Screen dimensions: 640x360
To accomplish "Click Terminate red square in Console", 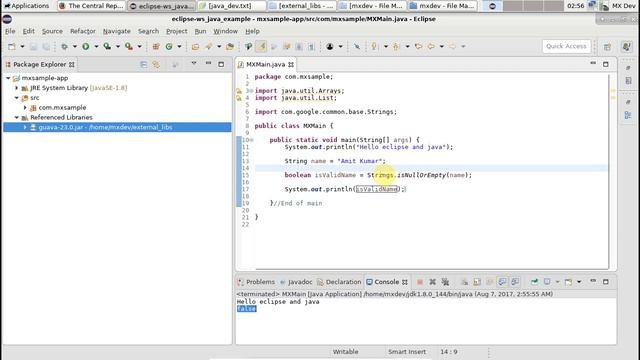I will coord(420,282).
